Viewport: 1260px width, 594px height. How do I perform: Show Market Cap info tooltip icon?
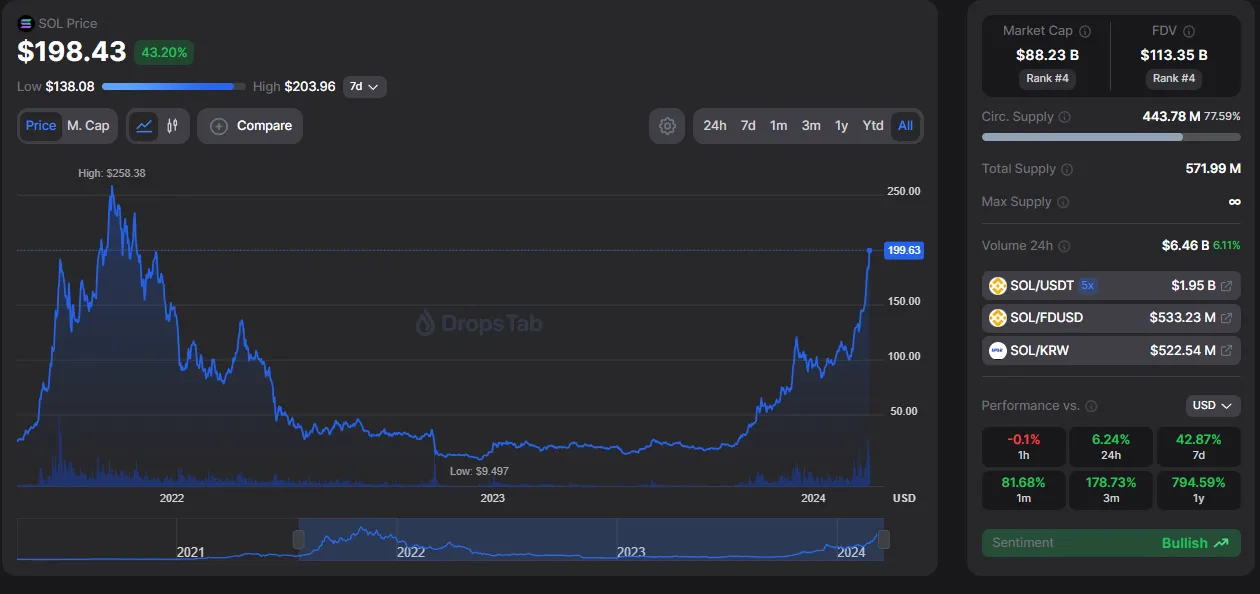(1085, 31)
